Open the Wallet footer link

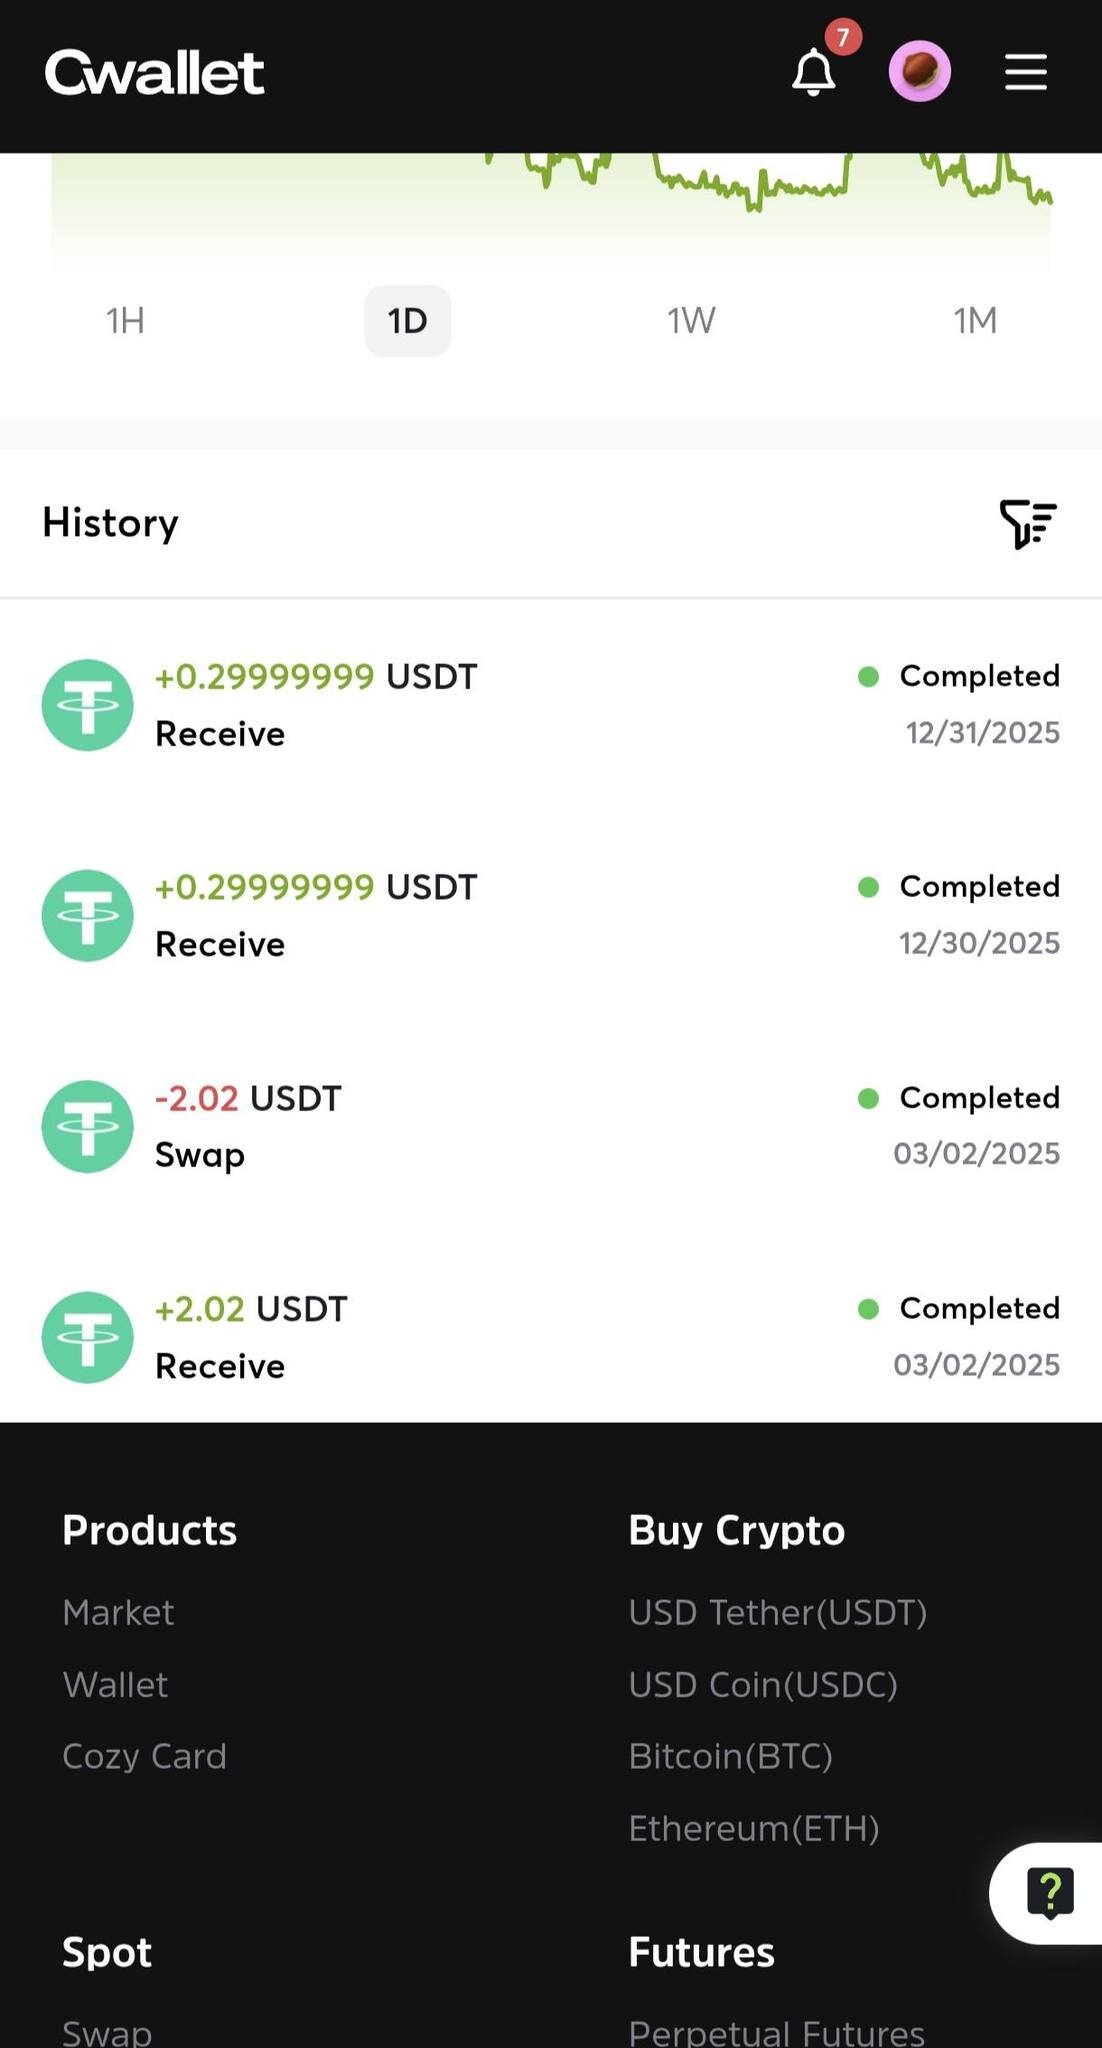[x=115, y=1684]
